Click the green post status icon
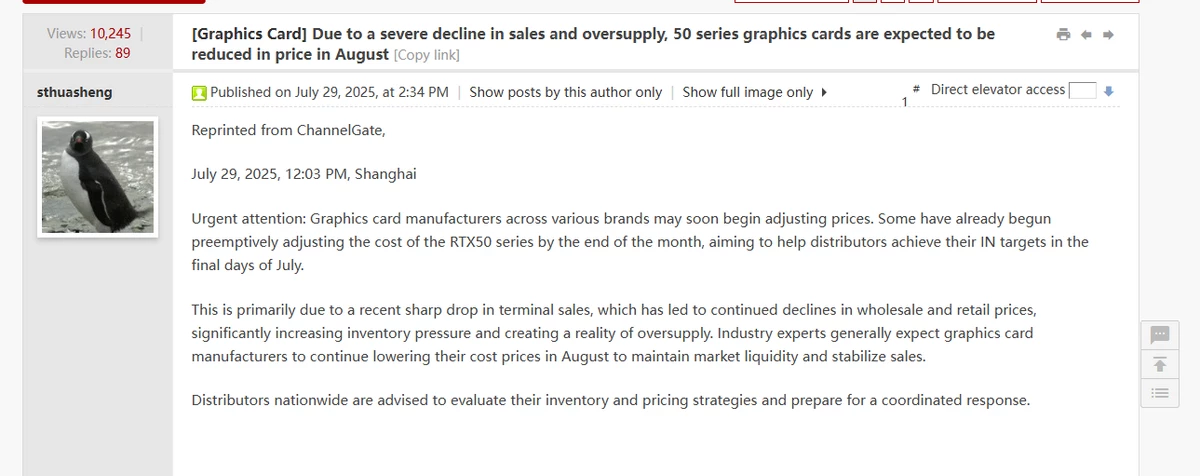Screen dimensions: 1200x476 tap(199, 93)
